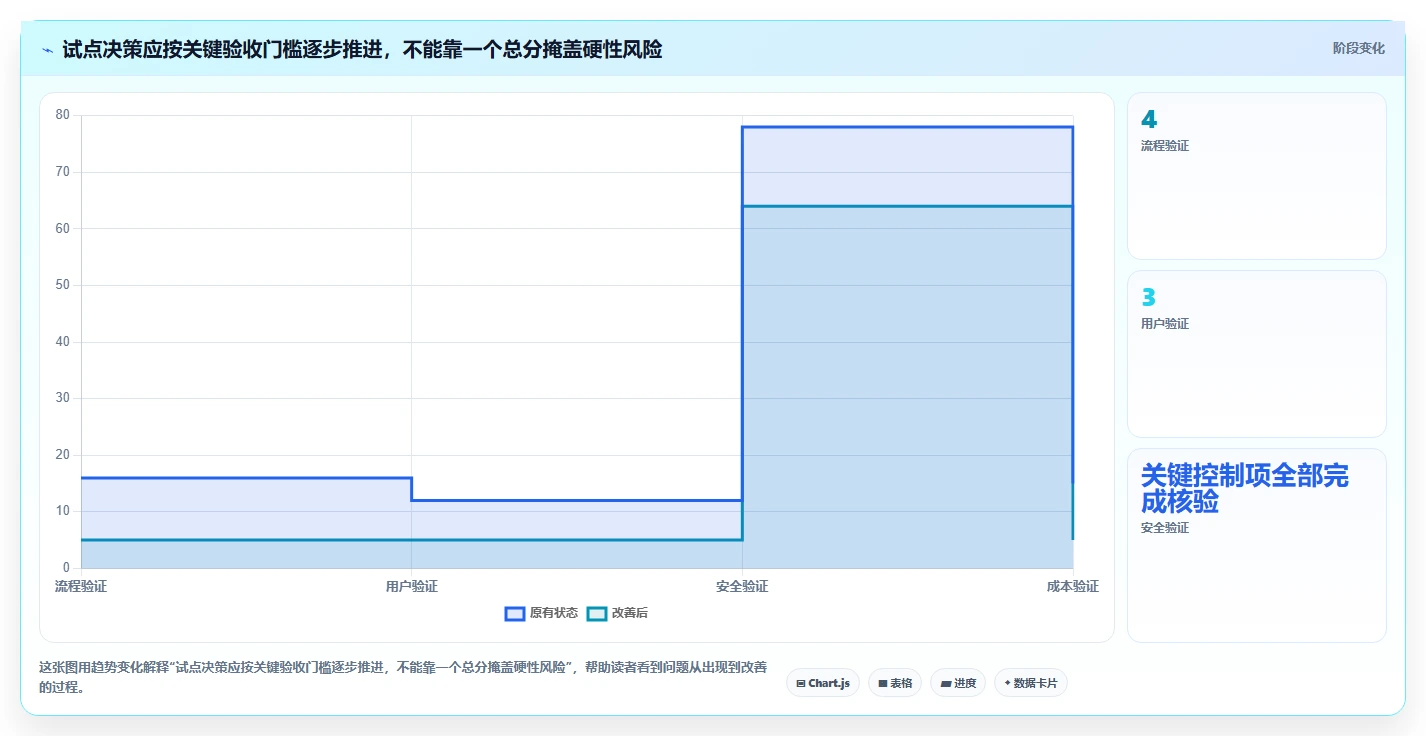This screenshot has height=736, width=1426.
Task: Click the number 3 in second card
Action: [x=1149, y=298]
